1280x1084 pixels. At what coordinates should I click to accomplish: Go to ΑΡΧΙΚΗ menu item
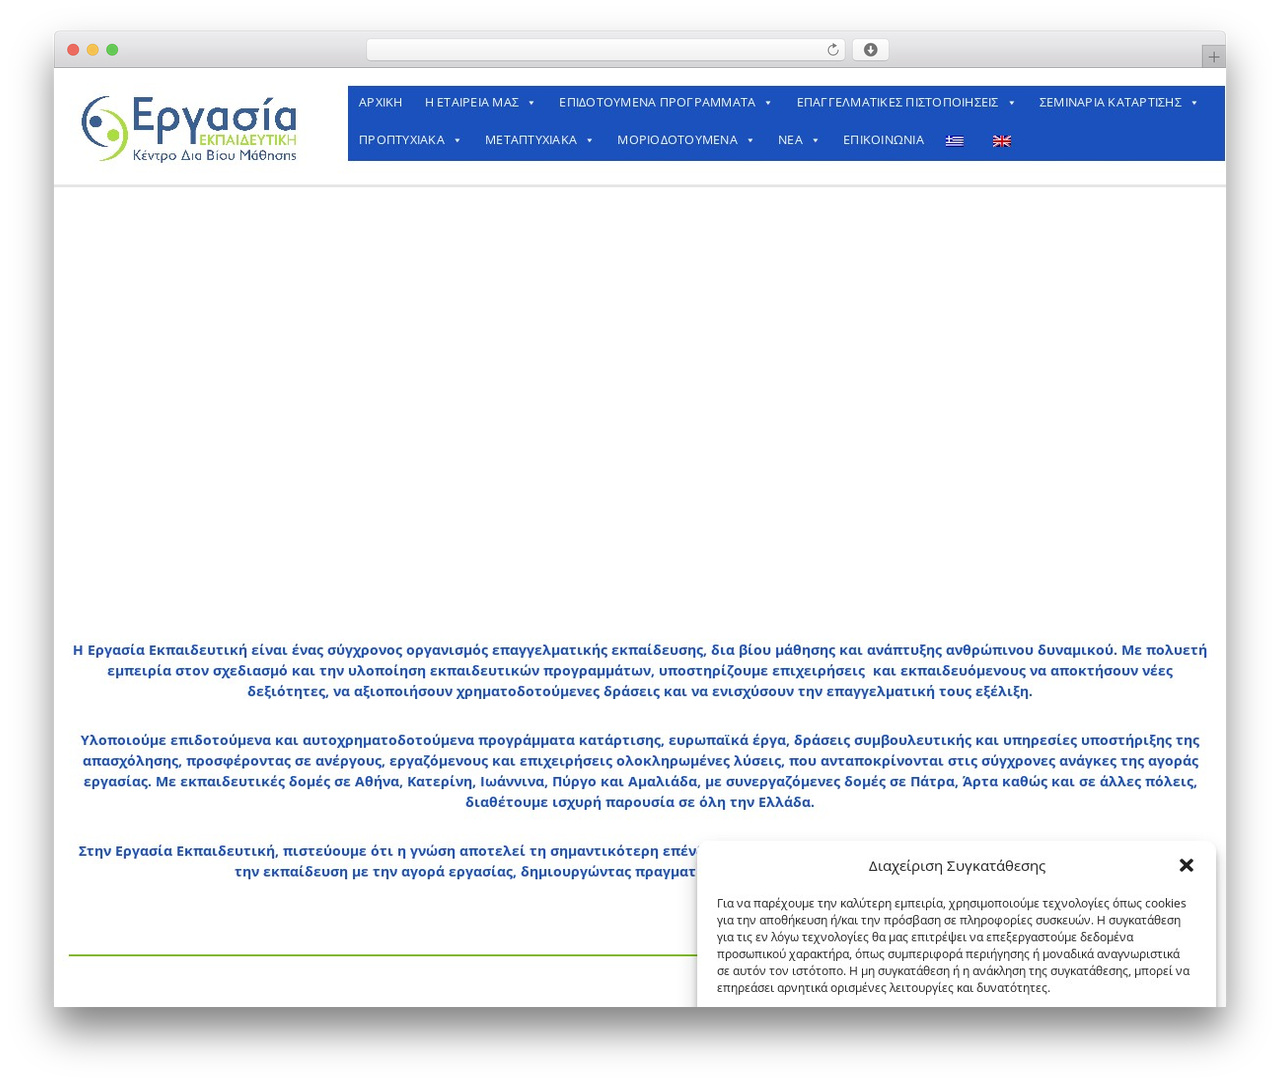tap(380, 102)
